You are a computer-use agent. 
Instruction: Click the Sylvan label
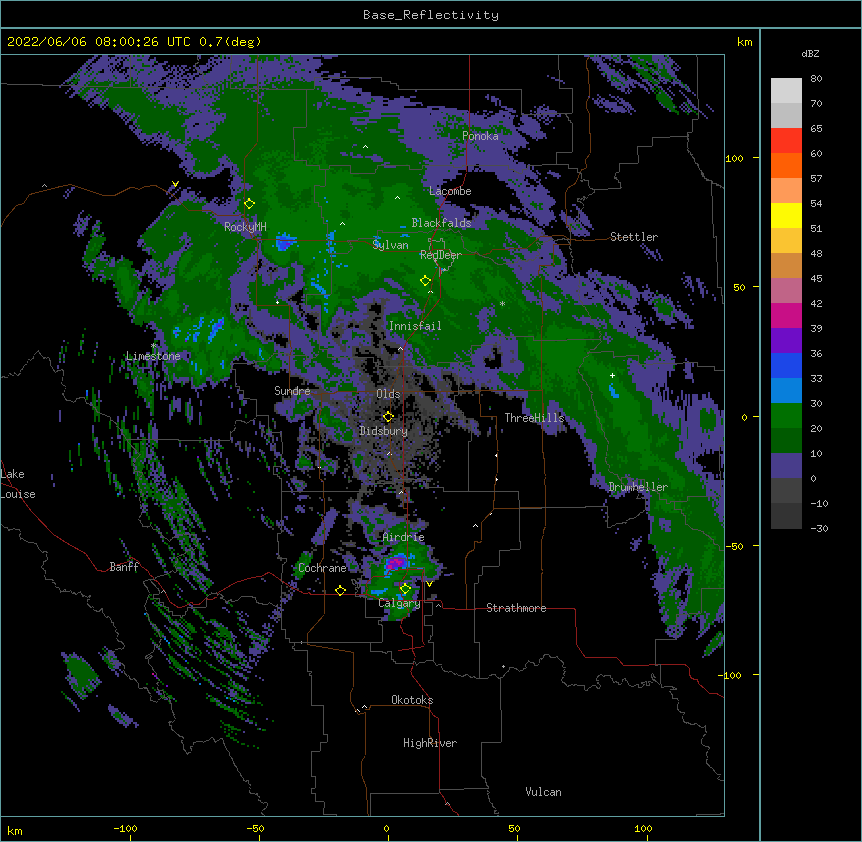(x=390, y=245)
